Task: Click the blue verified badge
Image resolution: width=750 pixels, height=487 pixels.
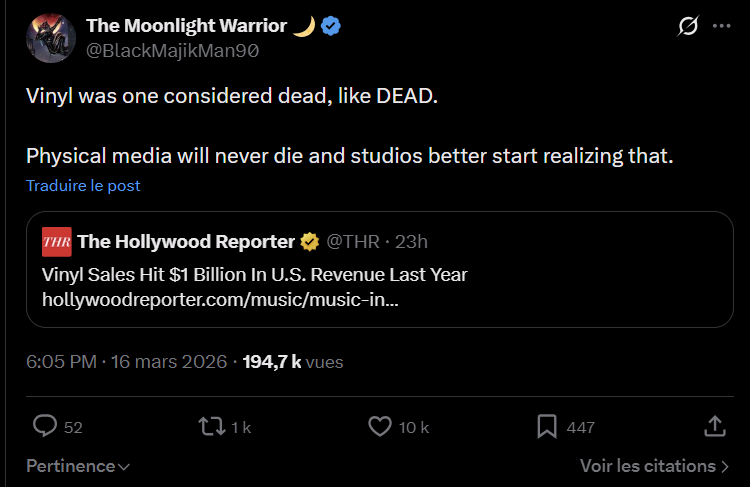Action: tap(331, 26)
